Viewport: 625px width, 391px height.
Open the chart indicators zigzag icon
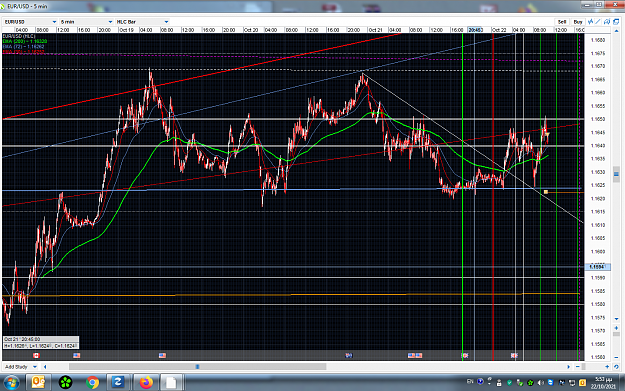tap(590, 22)
